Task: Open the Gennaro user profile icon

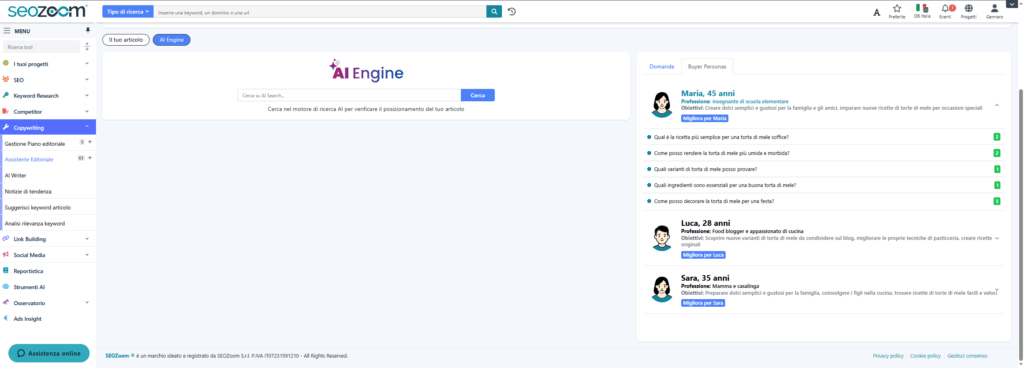Action: [994, 8]
